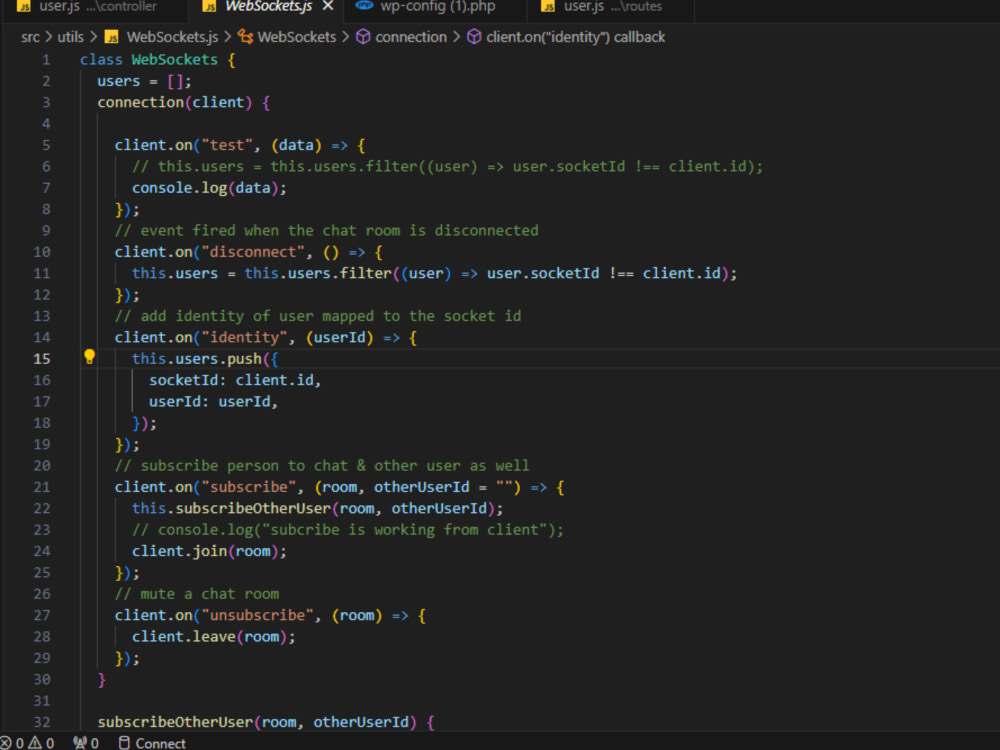Click the JS icon on user.js routes tab

[547, 6]
